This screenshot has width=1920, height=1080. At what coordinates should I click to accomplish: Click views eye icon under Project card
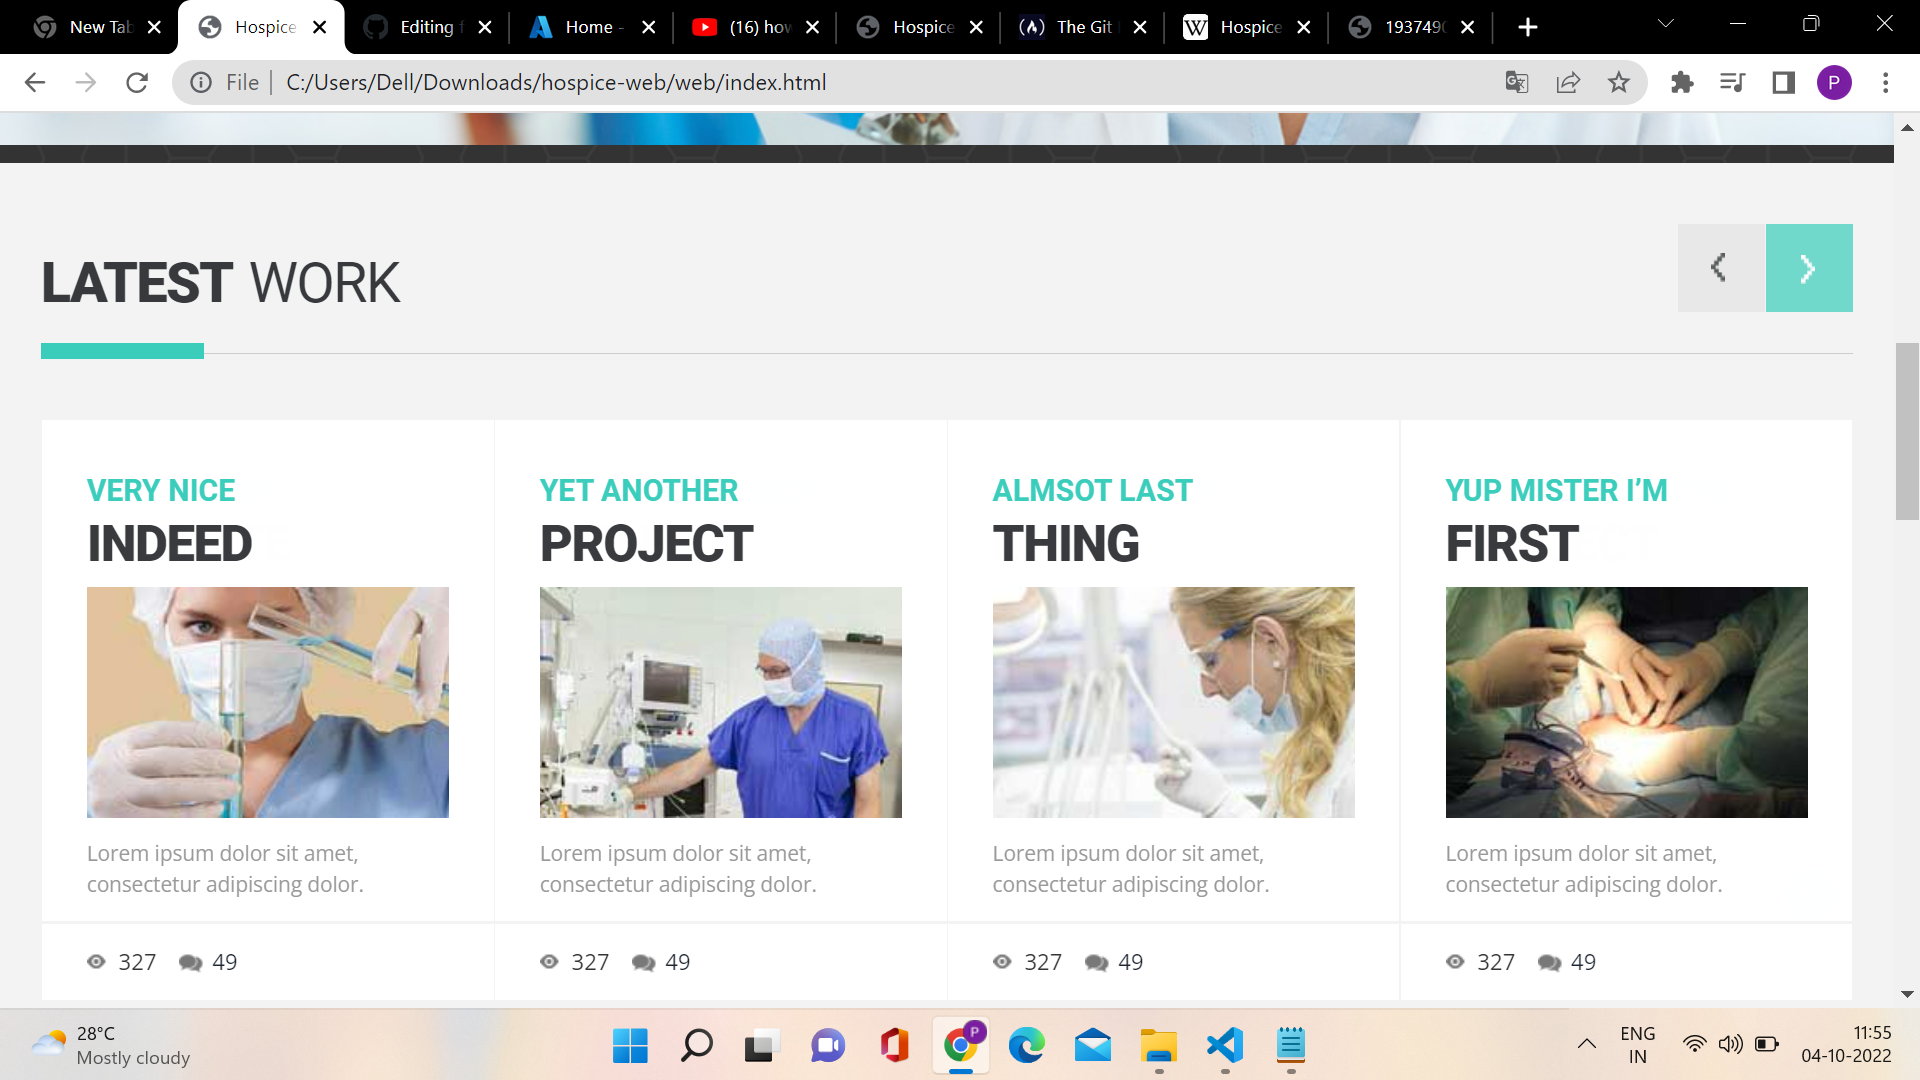click(549, 962)
